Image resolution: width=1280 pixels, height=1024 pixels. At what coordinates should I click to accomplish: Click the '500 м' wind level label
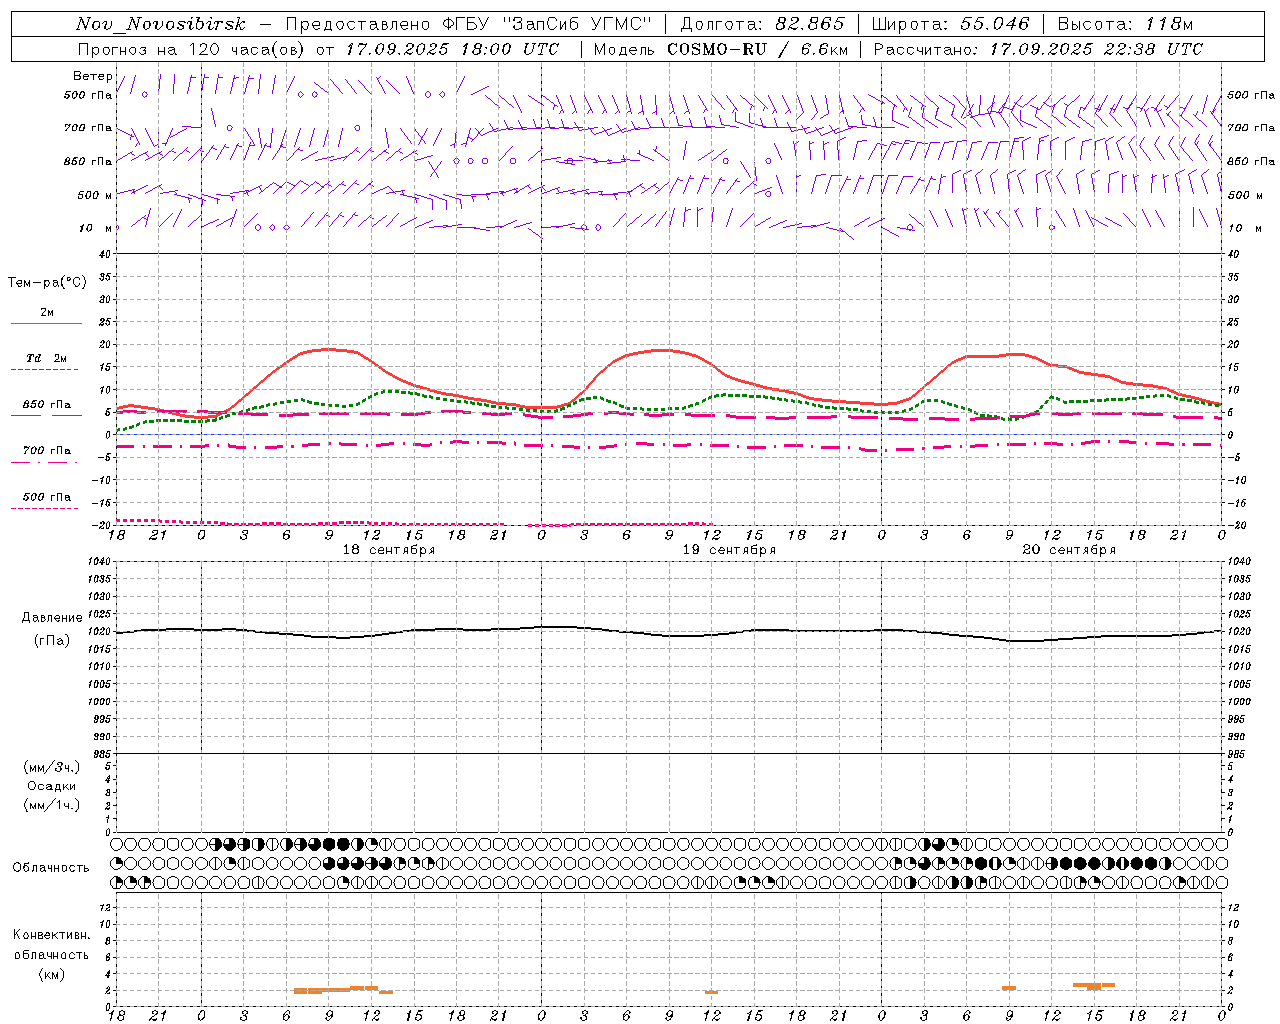tap(95, 195)
